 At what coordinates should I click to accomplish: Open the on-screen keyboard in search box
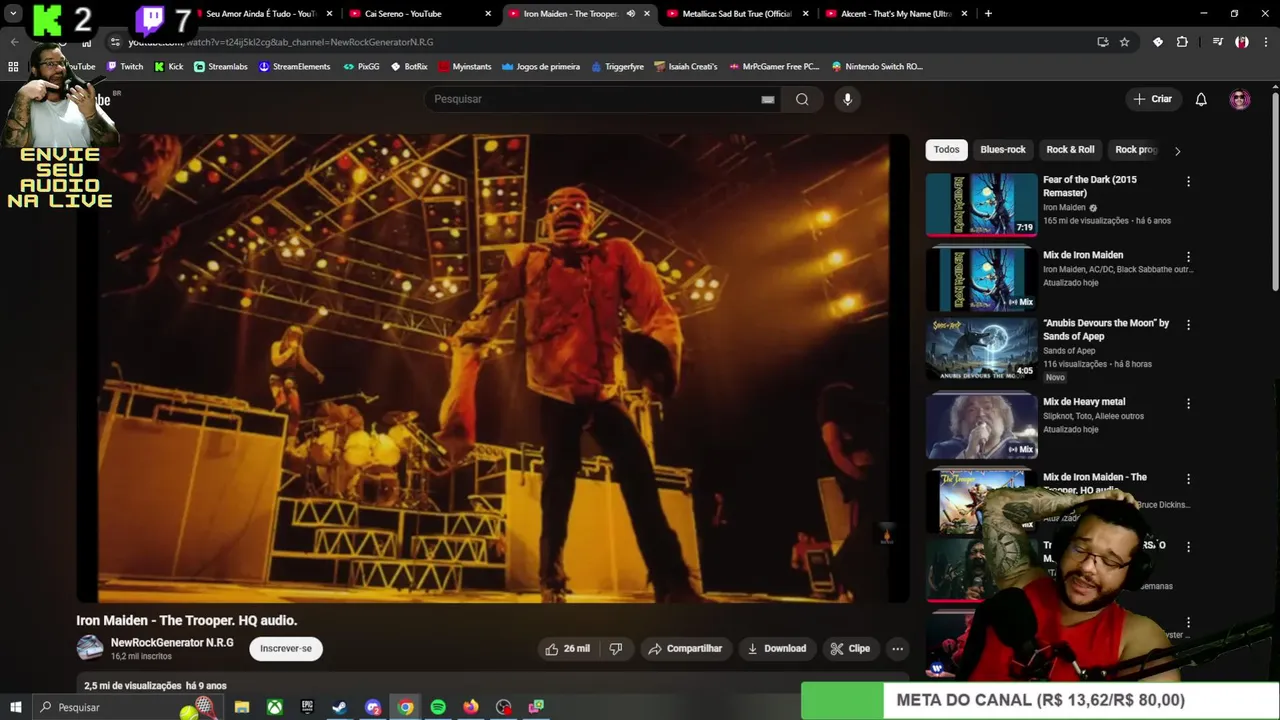click(x=768, y=99)
